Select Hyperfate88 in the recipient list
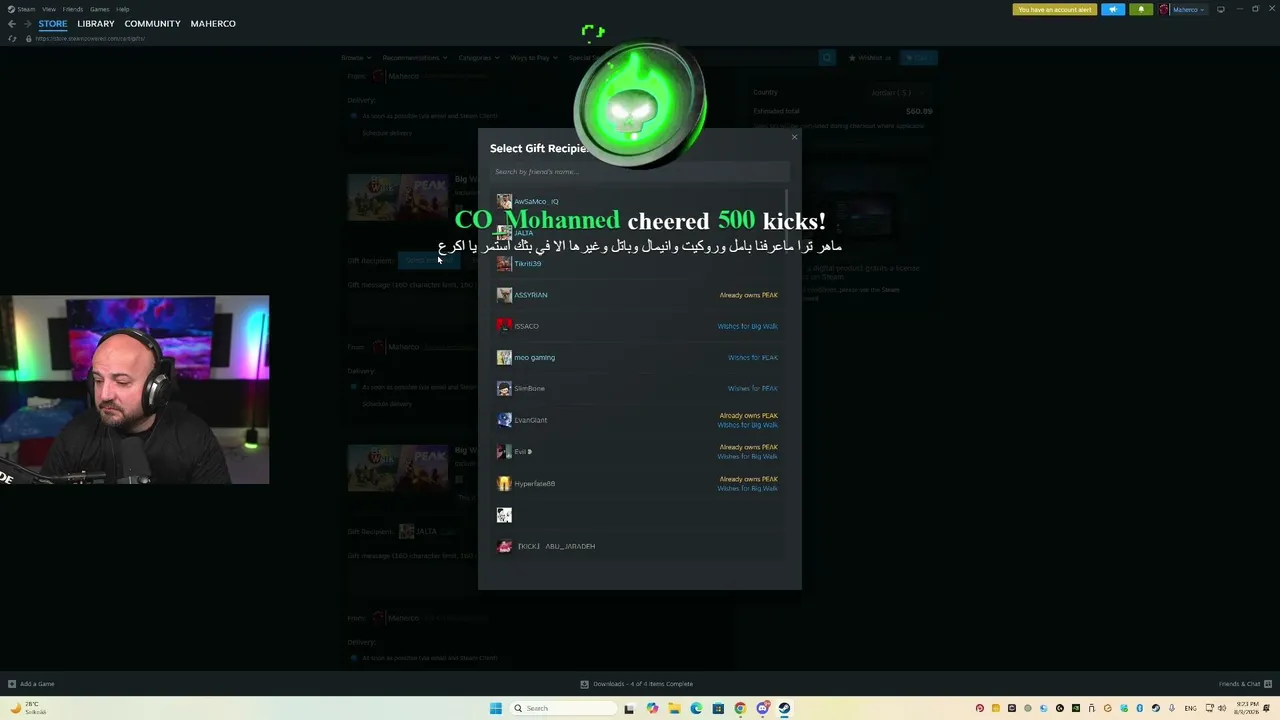 [x=639, y=484]
